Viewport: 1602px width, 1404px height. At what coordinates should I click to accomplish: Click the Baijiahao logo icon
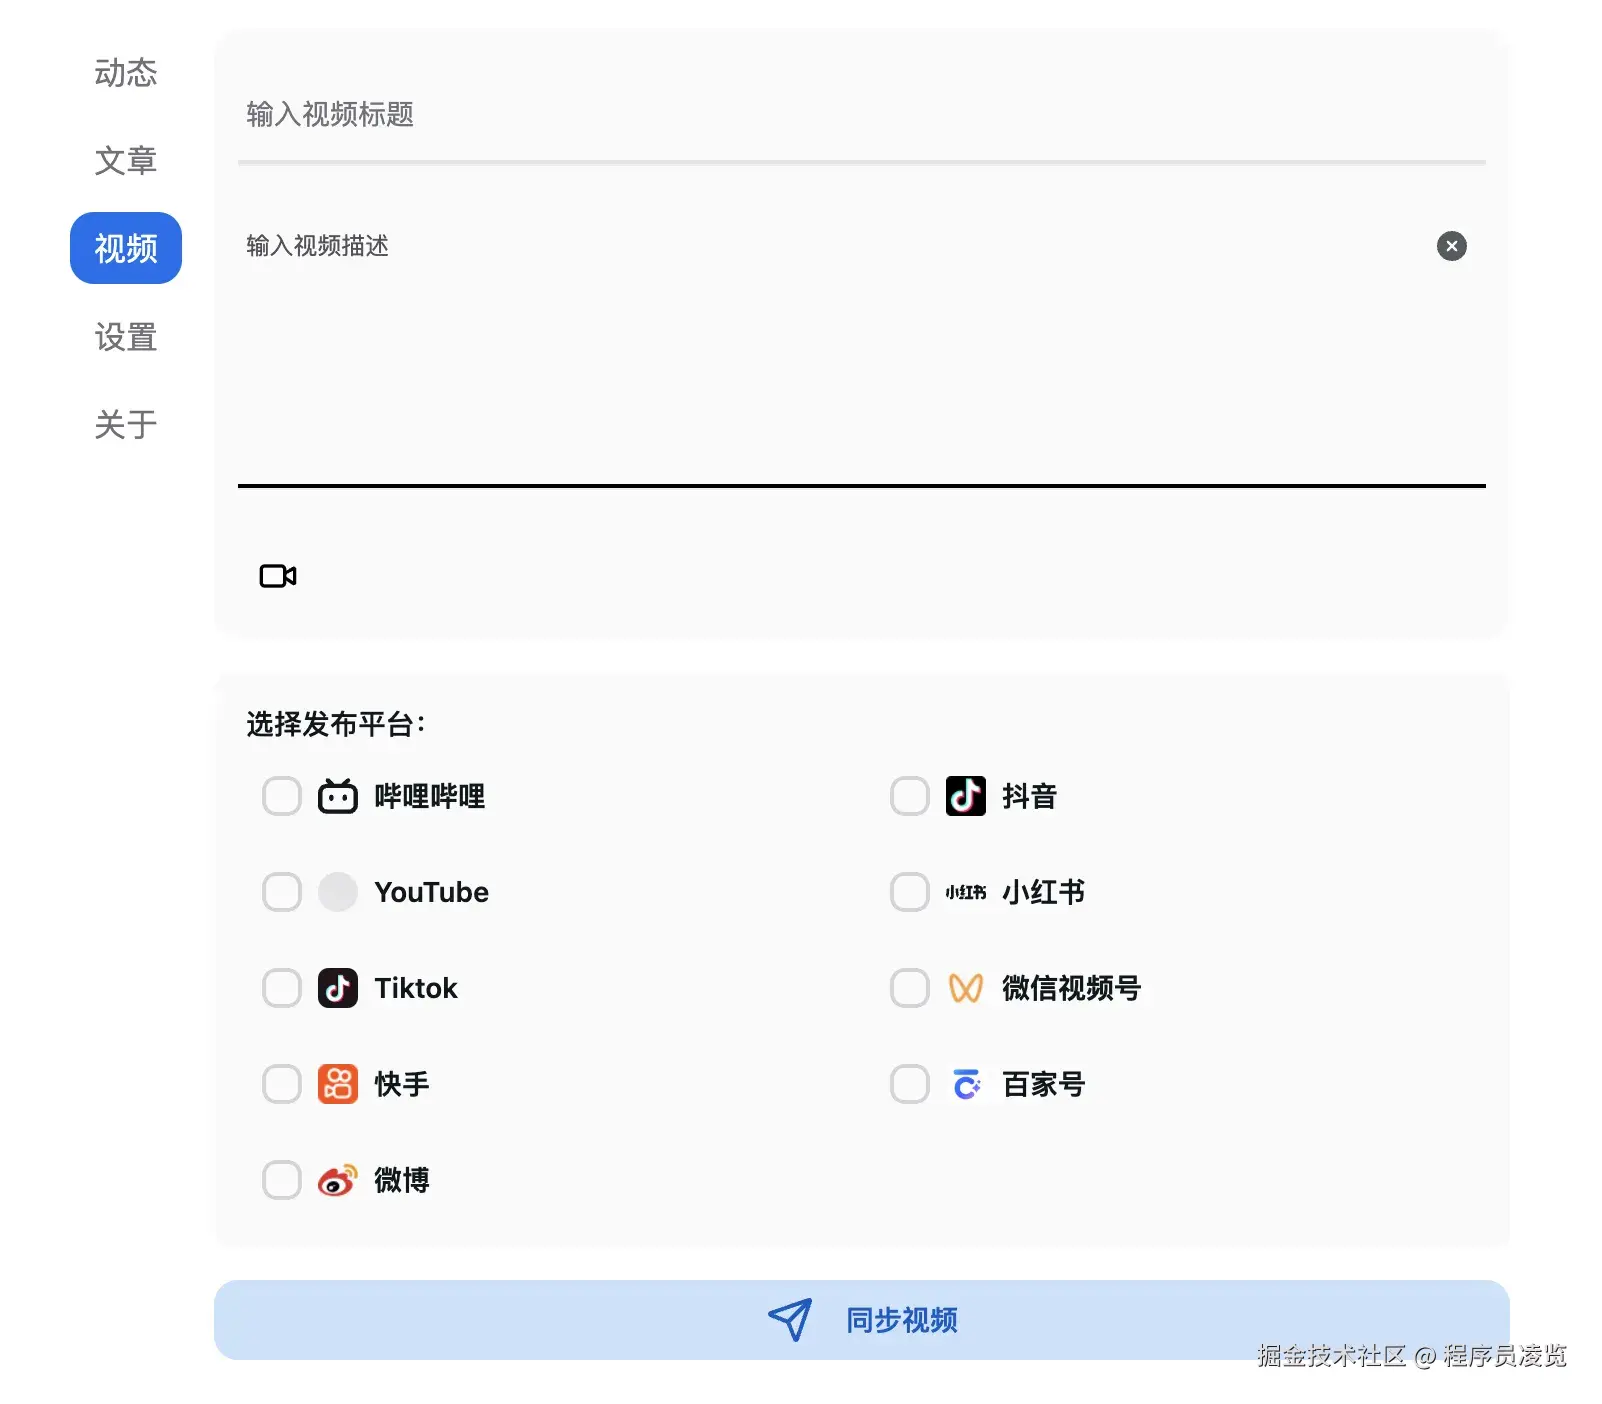(x=965, y=1084)
